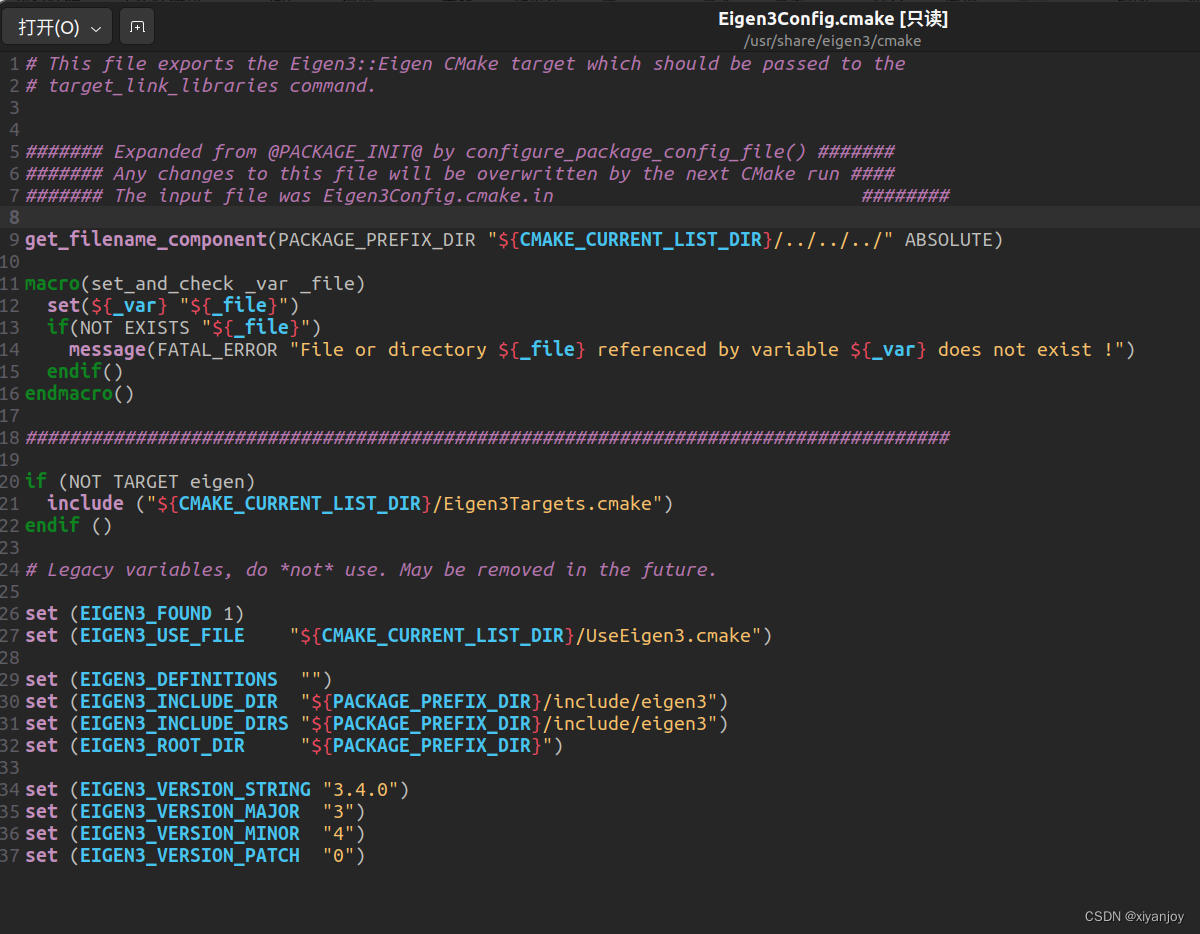Image resolution: width=1200 pixels, height=934 pixels.
Task: Click the EIGEN3_FOUND variable name
Action: [x=146, y=614]
